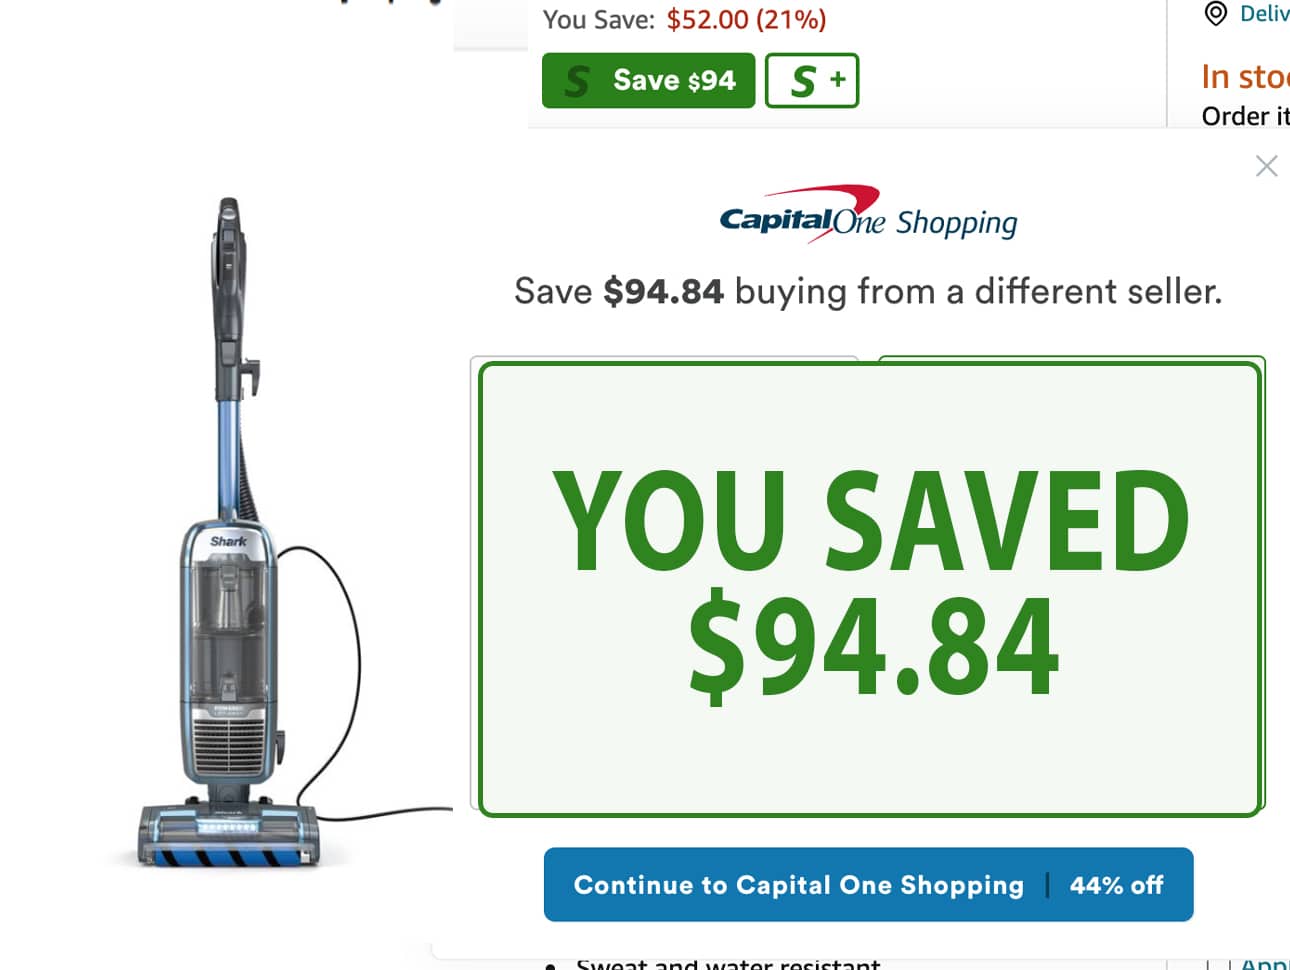The height and width of the screenshot is (970, 1290).
Task: Continue to Capital One Shopping
Action: 868,885
